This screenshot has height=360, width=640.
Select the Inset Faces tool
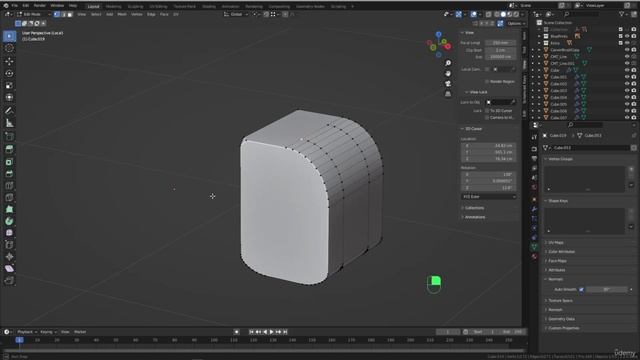click(x=9, y=162)
